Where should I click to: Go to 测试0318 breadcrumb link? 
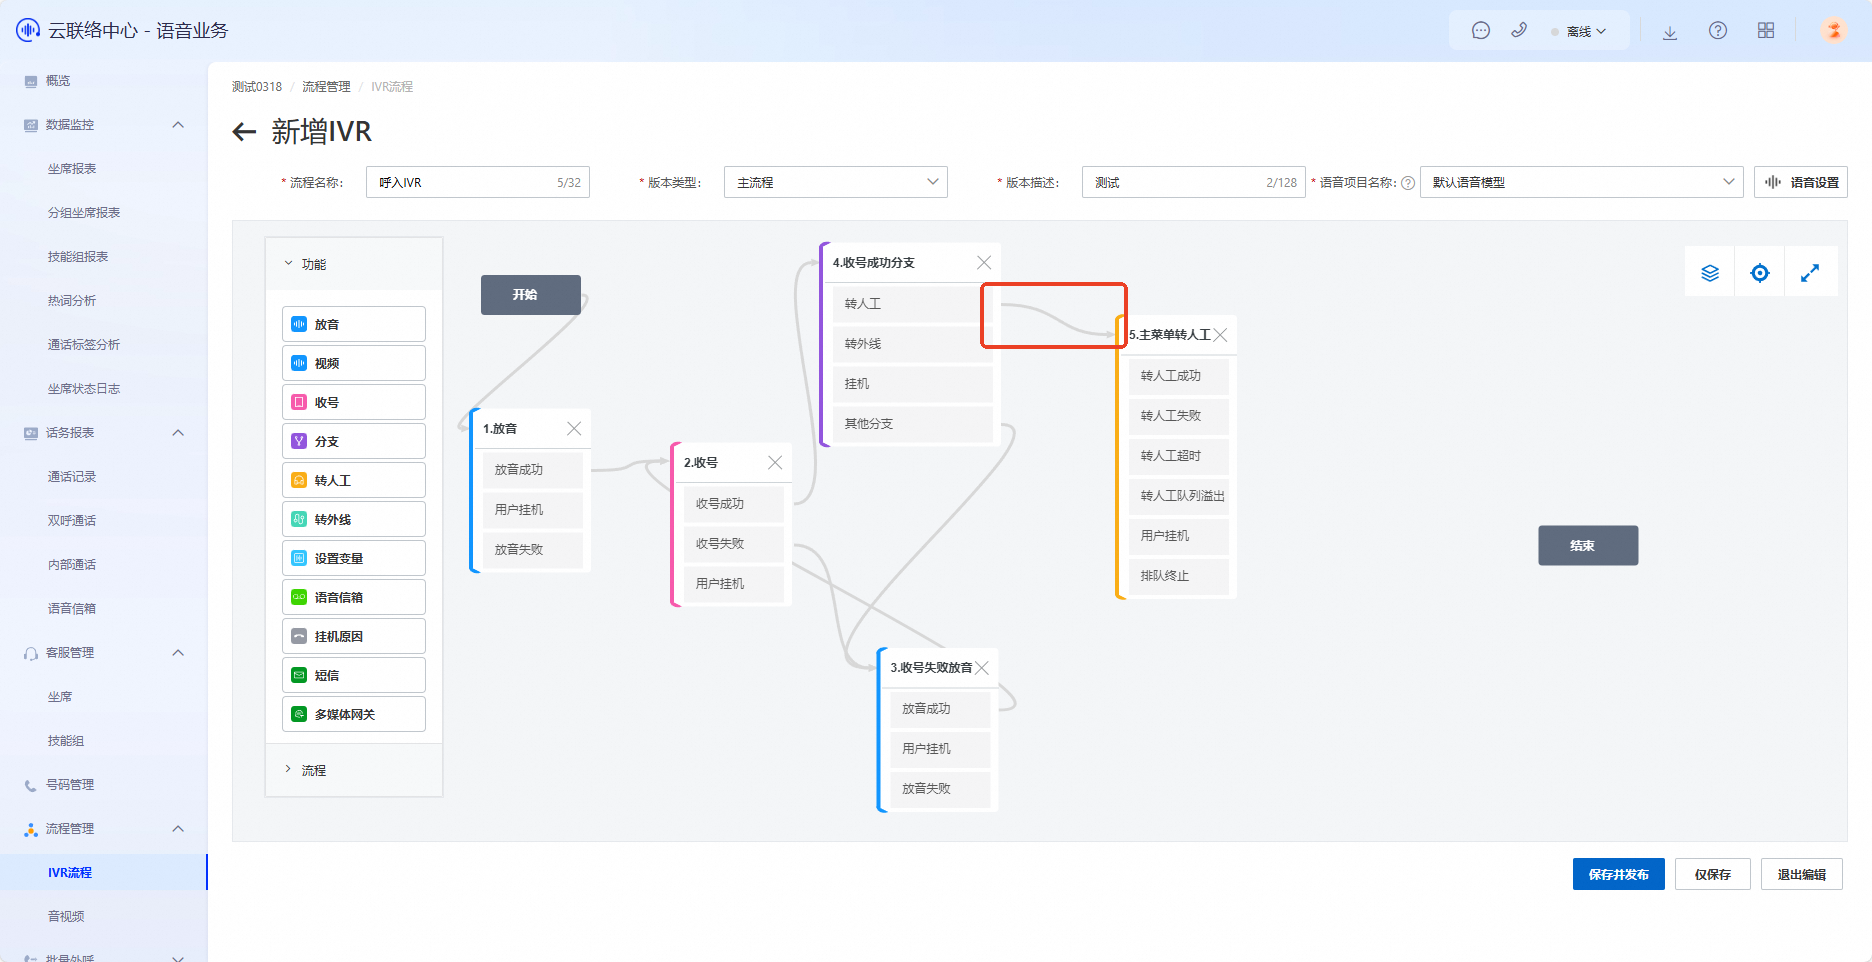(257, 87)
